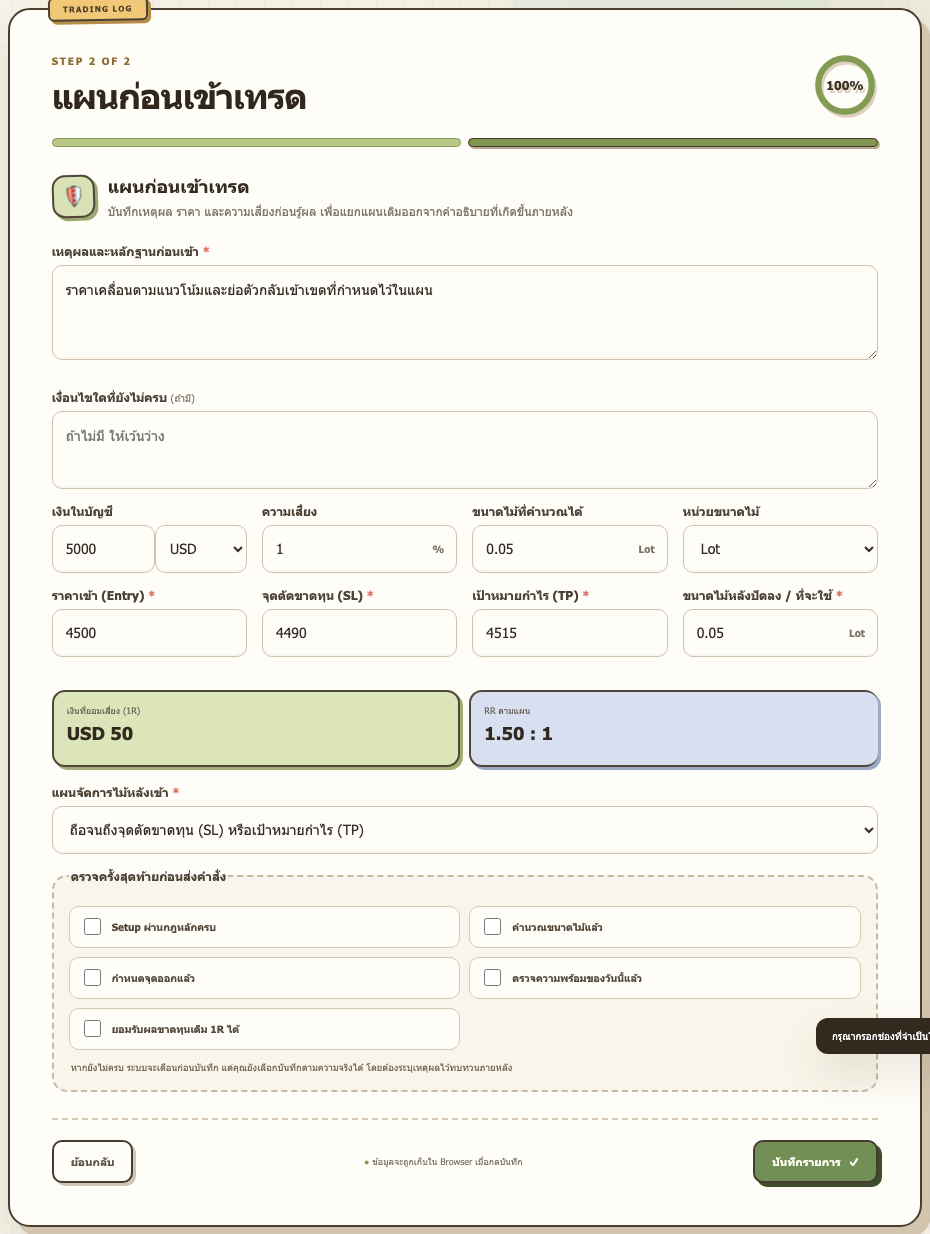Click the จุดตัดขาดทุน (SL) field

pos(359,633)
